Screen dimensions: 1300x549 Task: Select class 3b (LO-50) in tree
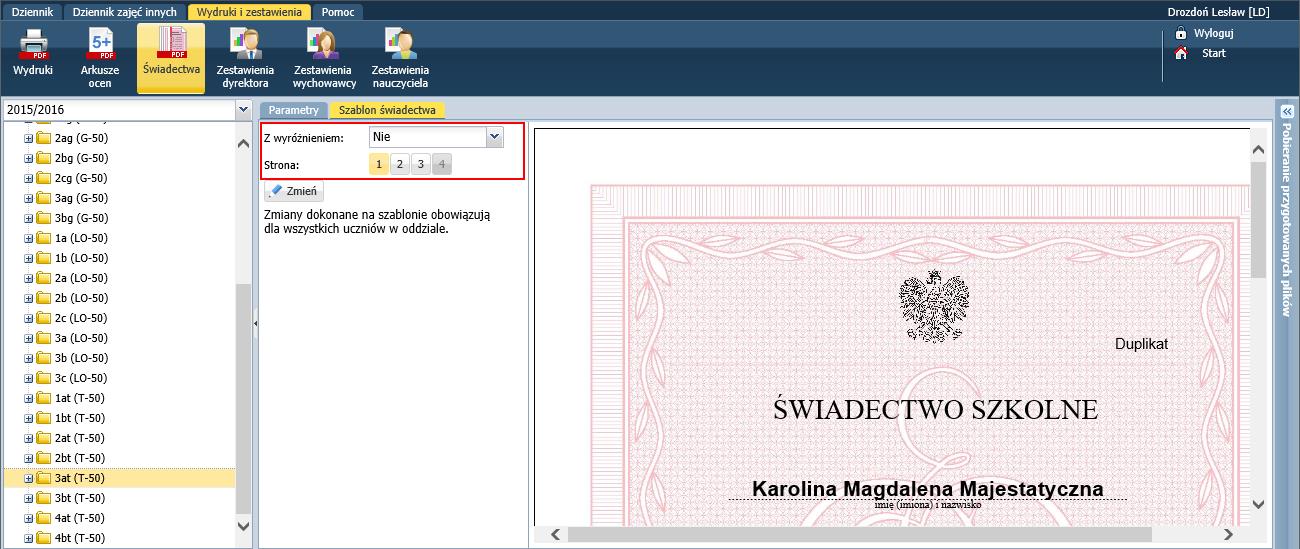pyautogui.click(x=81, y=358)
